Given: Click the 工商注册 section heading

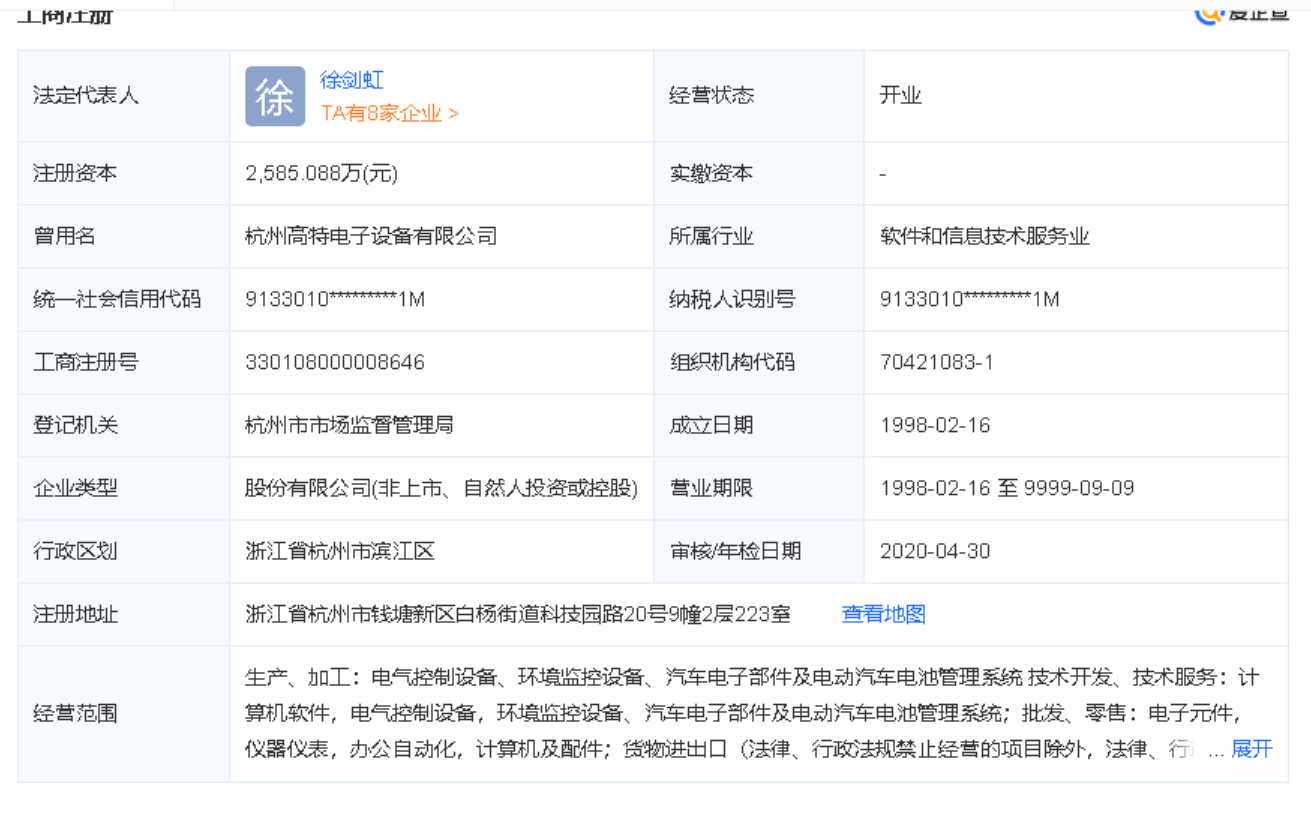Looking at the screenshot, I should 65,14.
